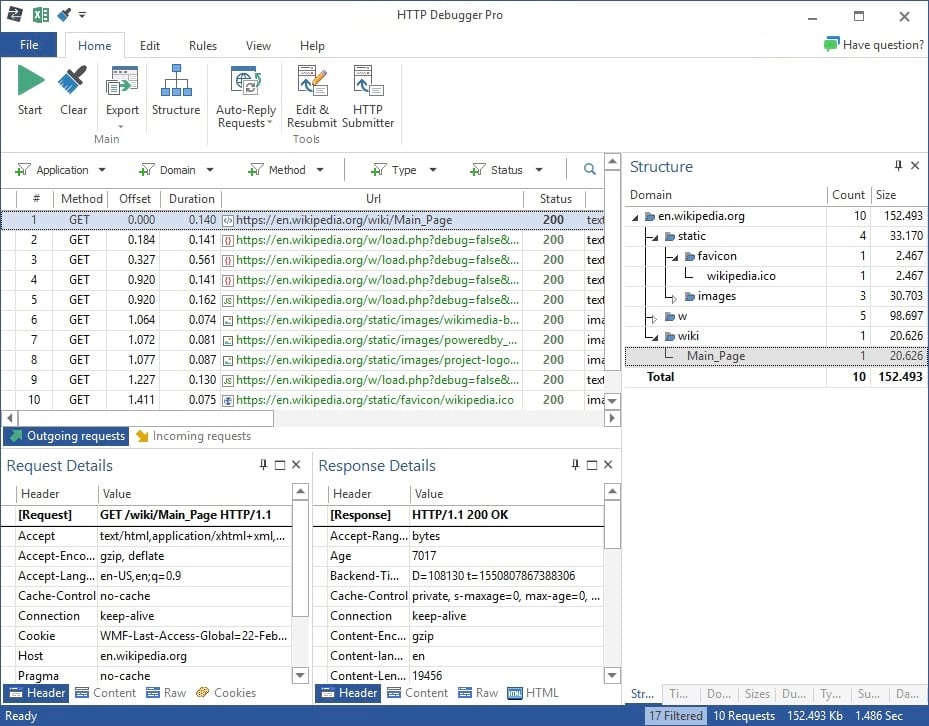This screenshot has height=726, width=929.
Task: Open Auto-Reply Requests
Action: [246, 97]
